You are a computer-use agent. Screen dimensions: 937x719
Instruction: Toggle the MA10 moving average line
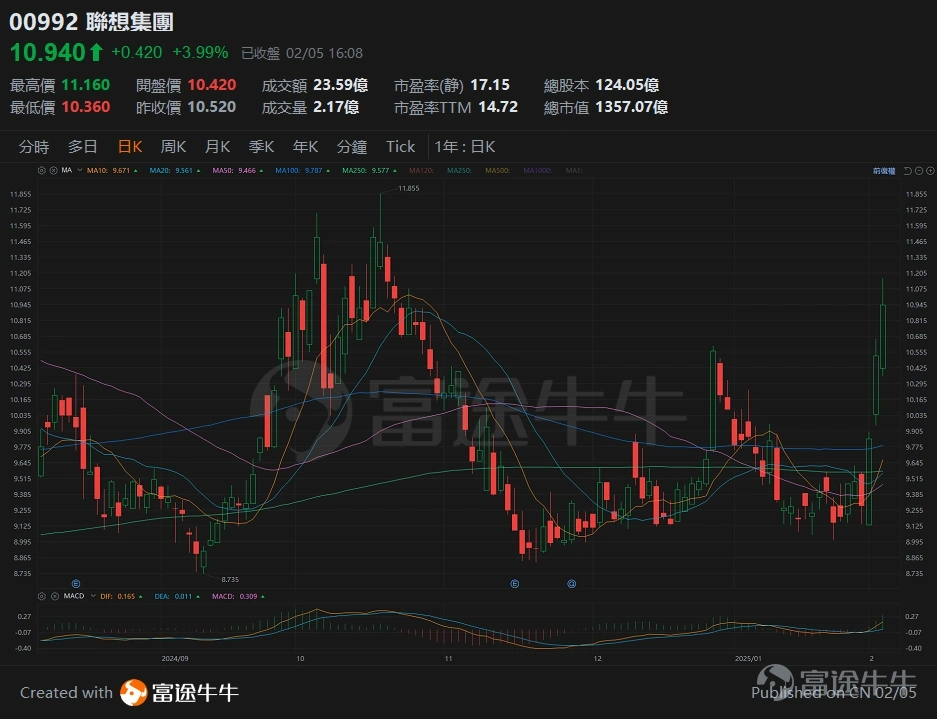[x=112, y=170]
